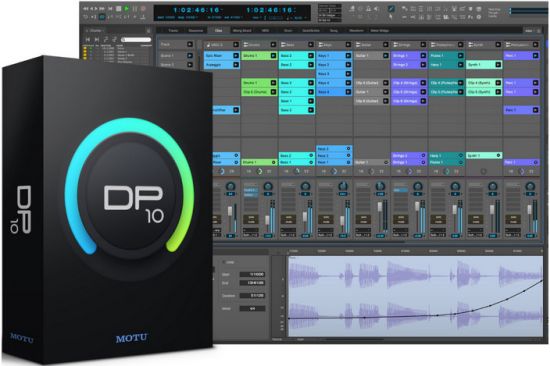The image size is (550, 366).
Task: Click the main counter time display
Action: [196, 10]
